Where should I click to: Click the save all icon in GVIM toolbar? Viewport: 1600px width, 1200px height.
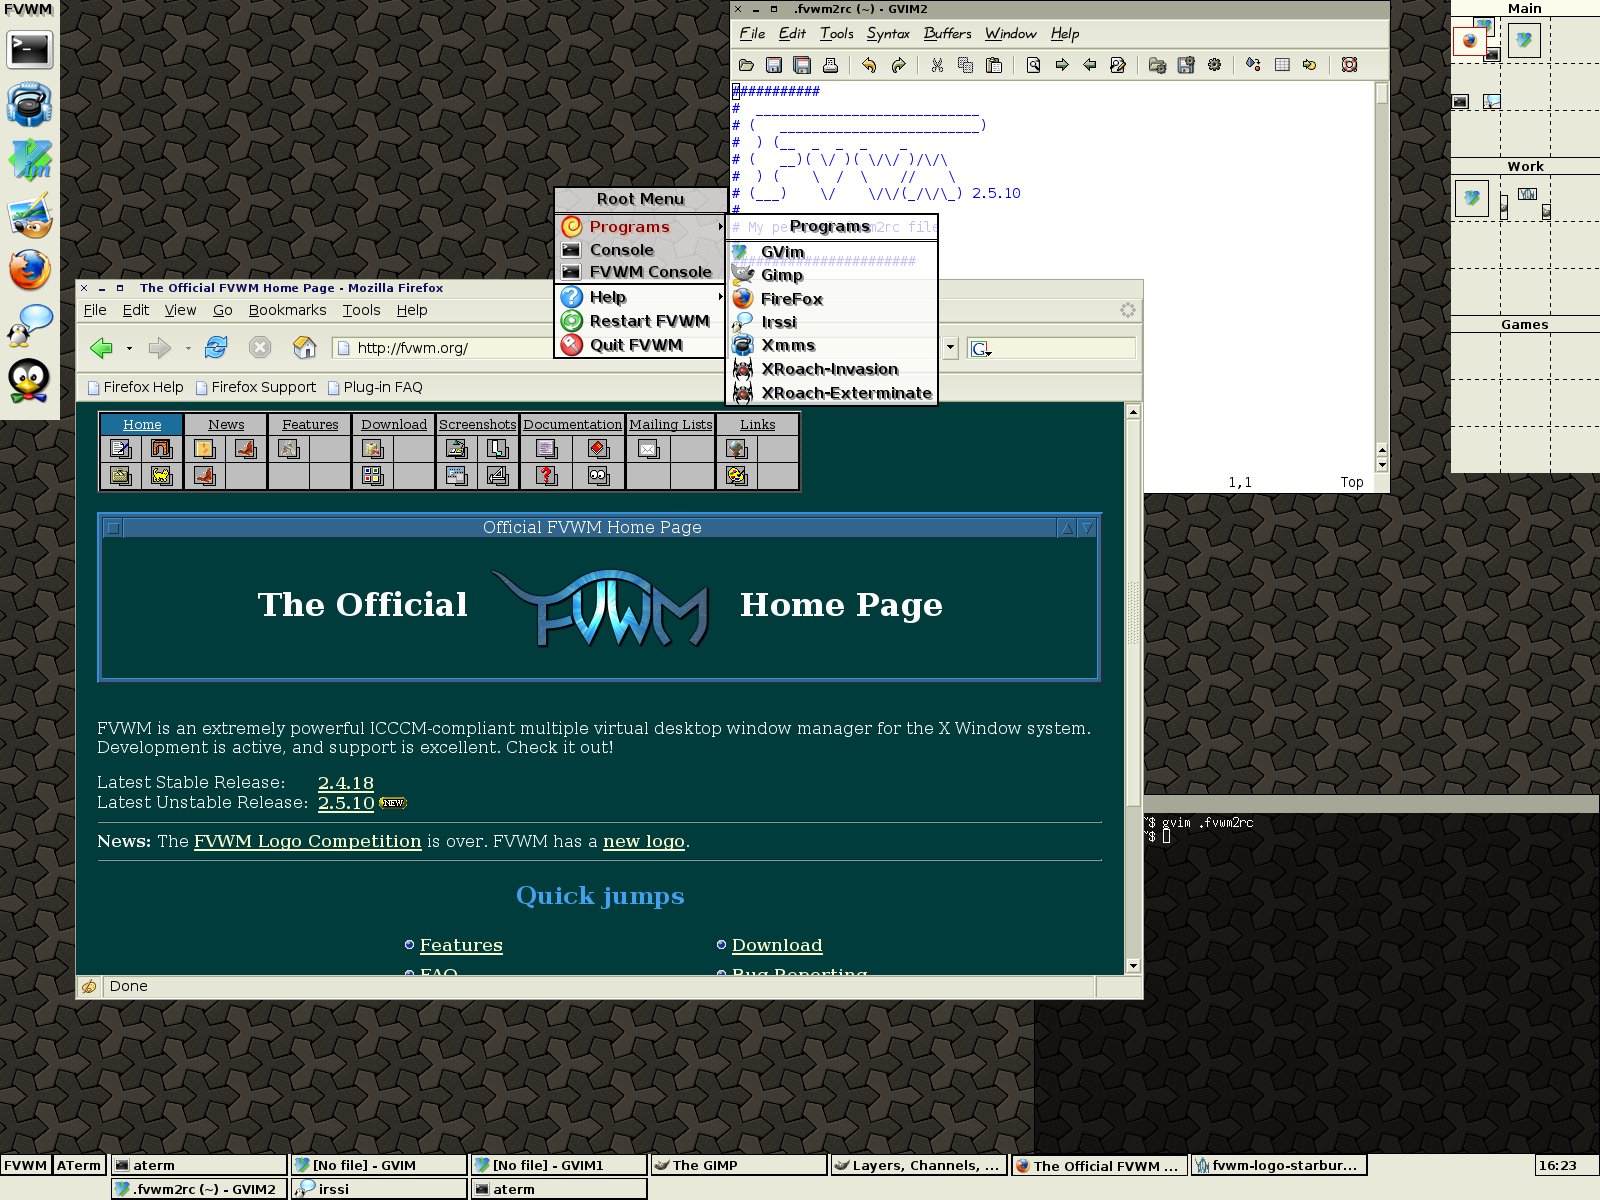tap(802, 65)
